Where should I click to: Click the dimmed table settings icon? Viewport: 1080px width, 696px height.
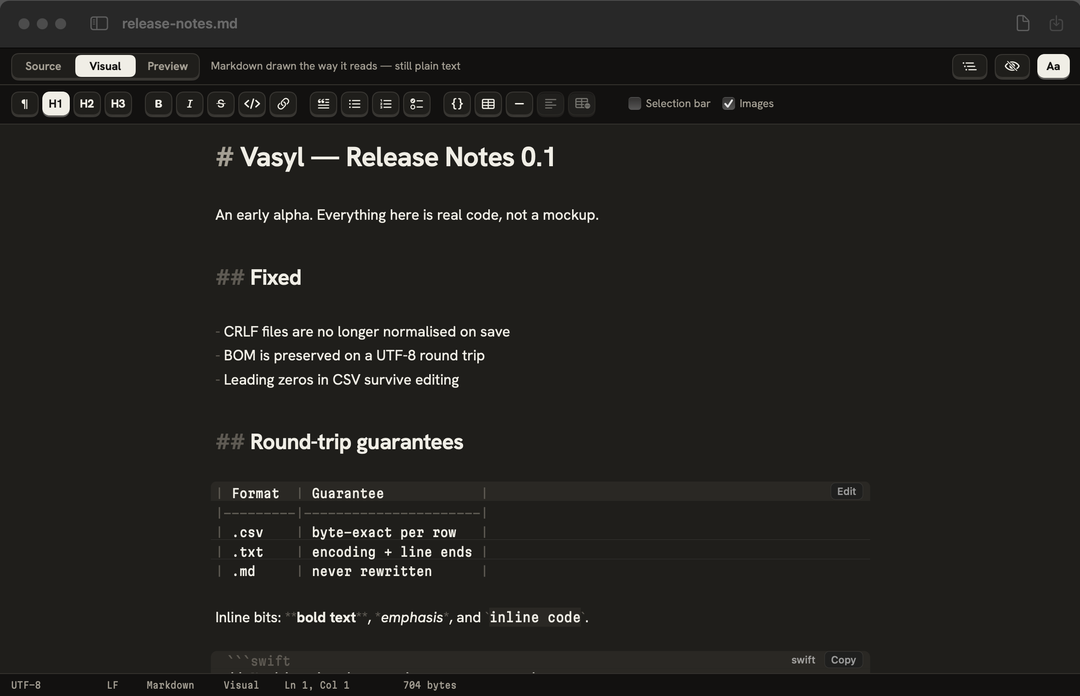tap(582, 103)
